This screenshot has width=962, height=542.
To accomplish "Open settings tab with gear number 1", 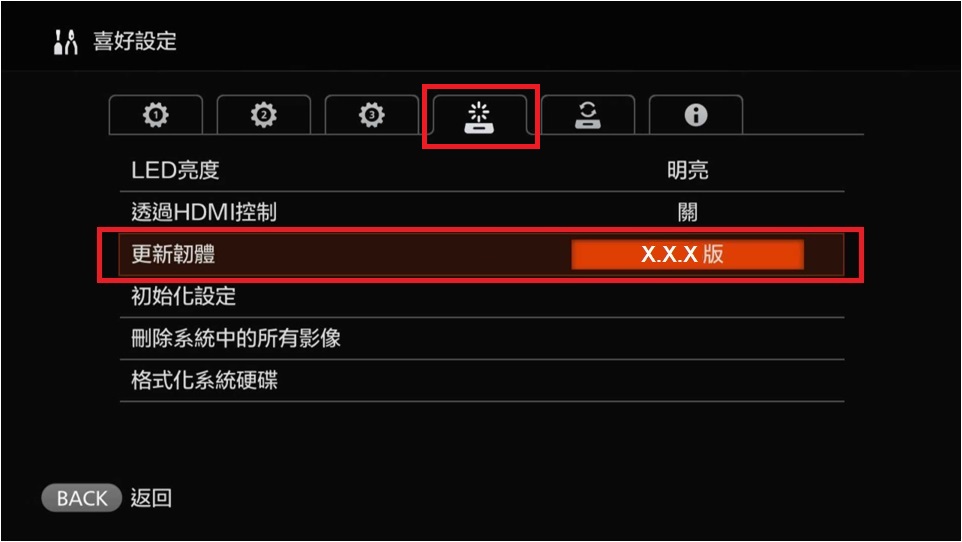I will point(156,115).
